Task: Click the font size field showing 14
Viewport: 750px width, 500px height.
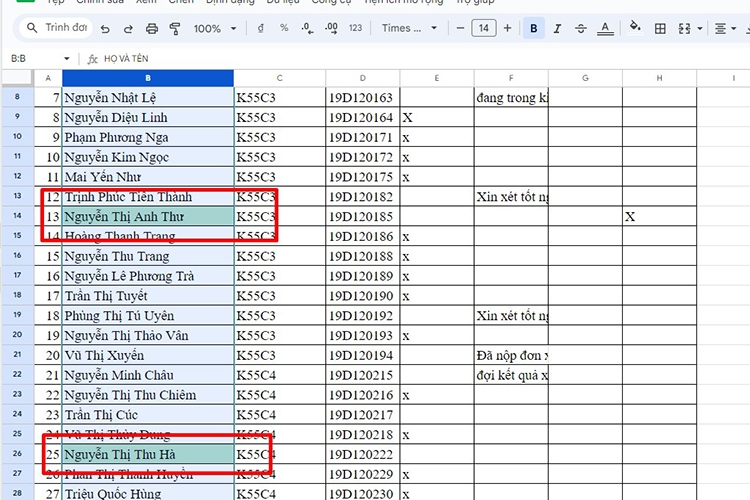Action: pos(484,28)
